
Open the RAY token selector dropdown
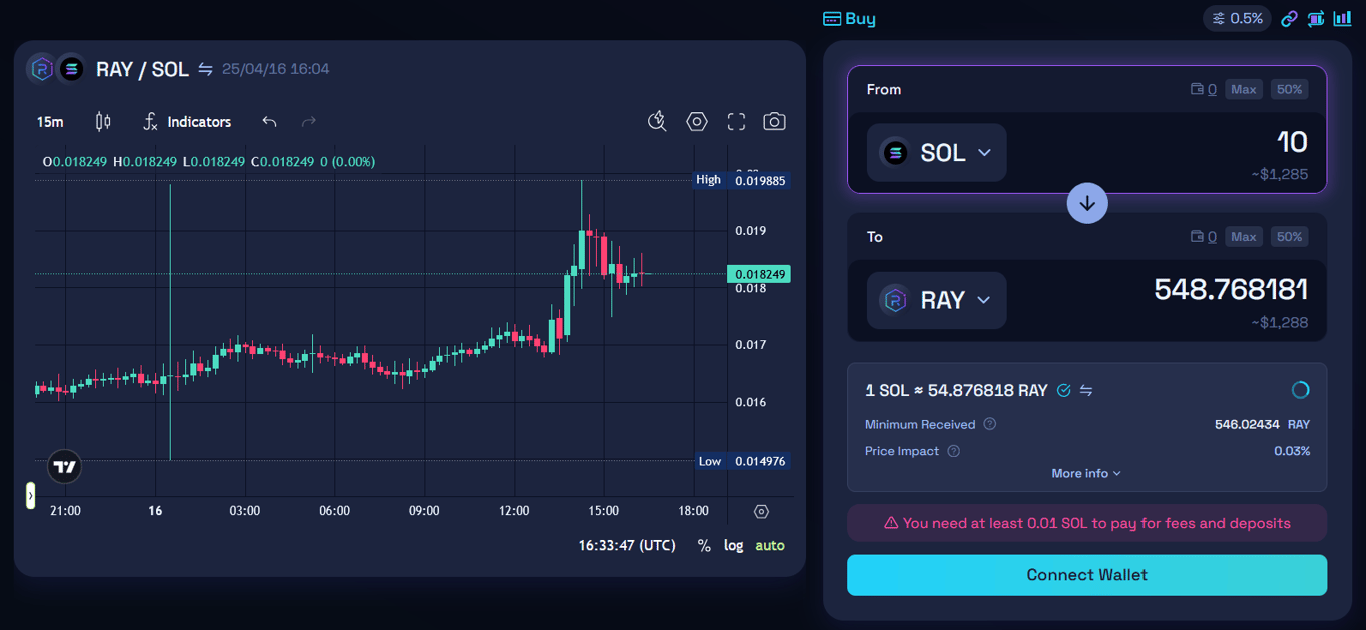(936, 300)
